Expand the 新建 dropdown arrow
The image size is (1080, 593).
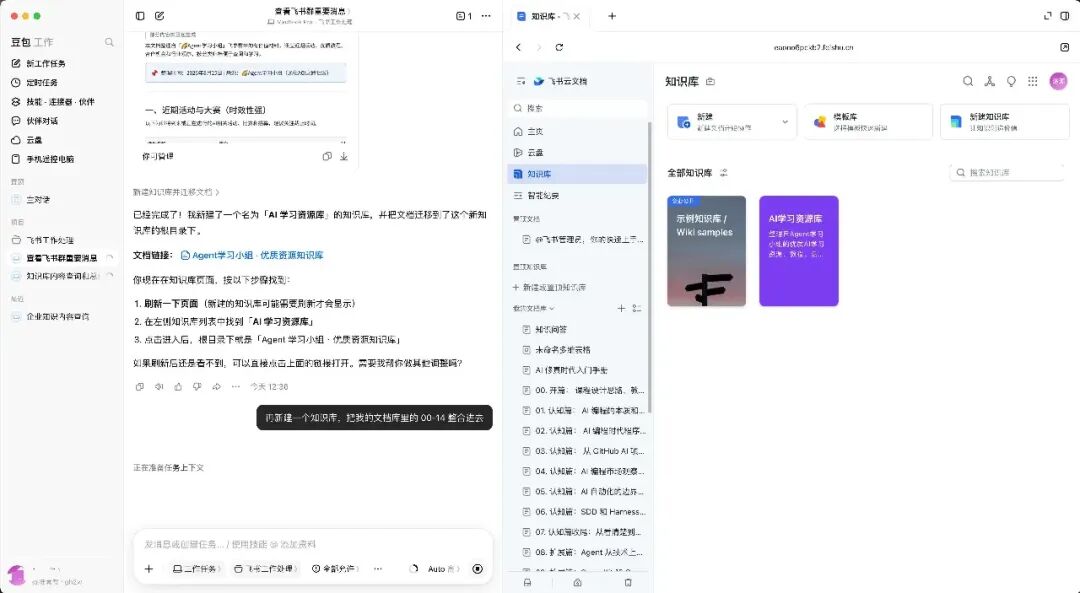[x=785, y=122]
